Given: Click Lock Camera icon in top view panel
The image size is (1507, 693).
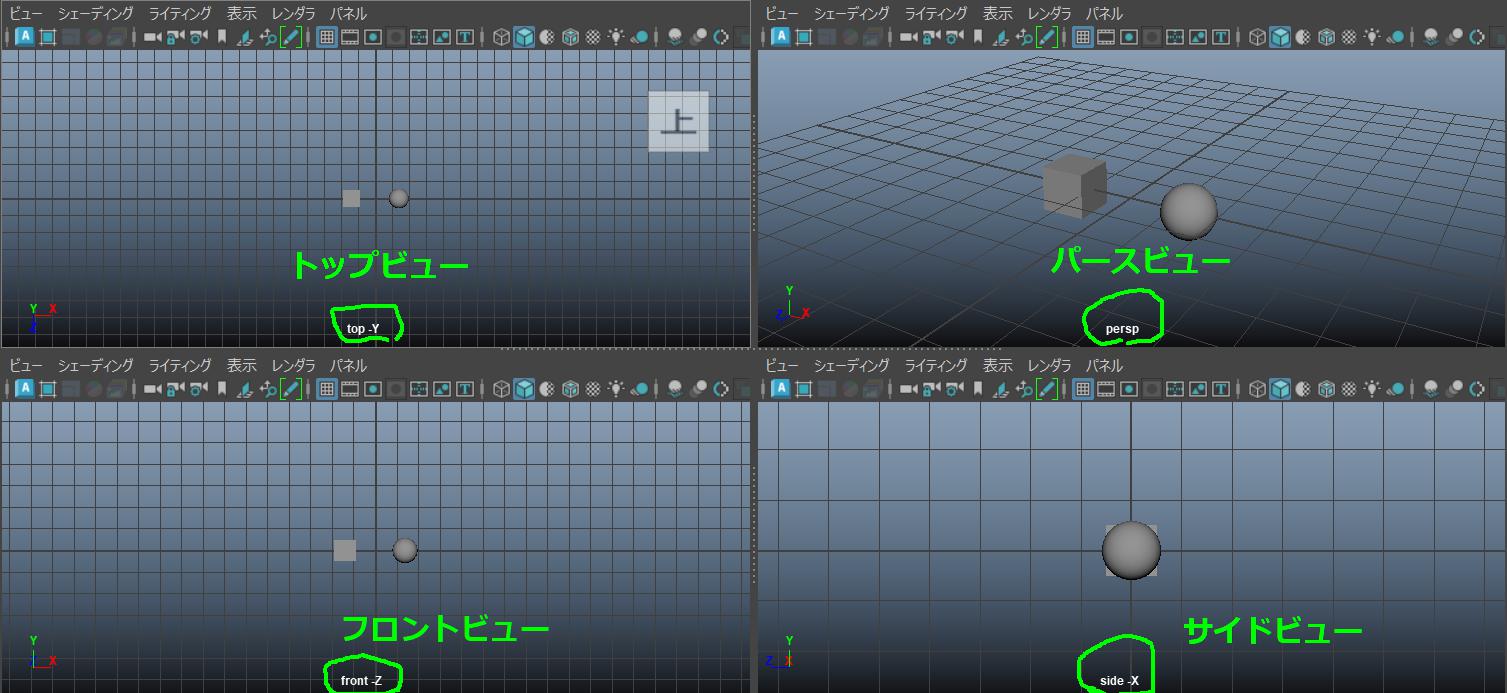Looking at the screenshot, I should pos(175,37).
